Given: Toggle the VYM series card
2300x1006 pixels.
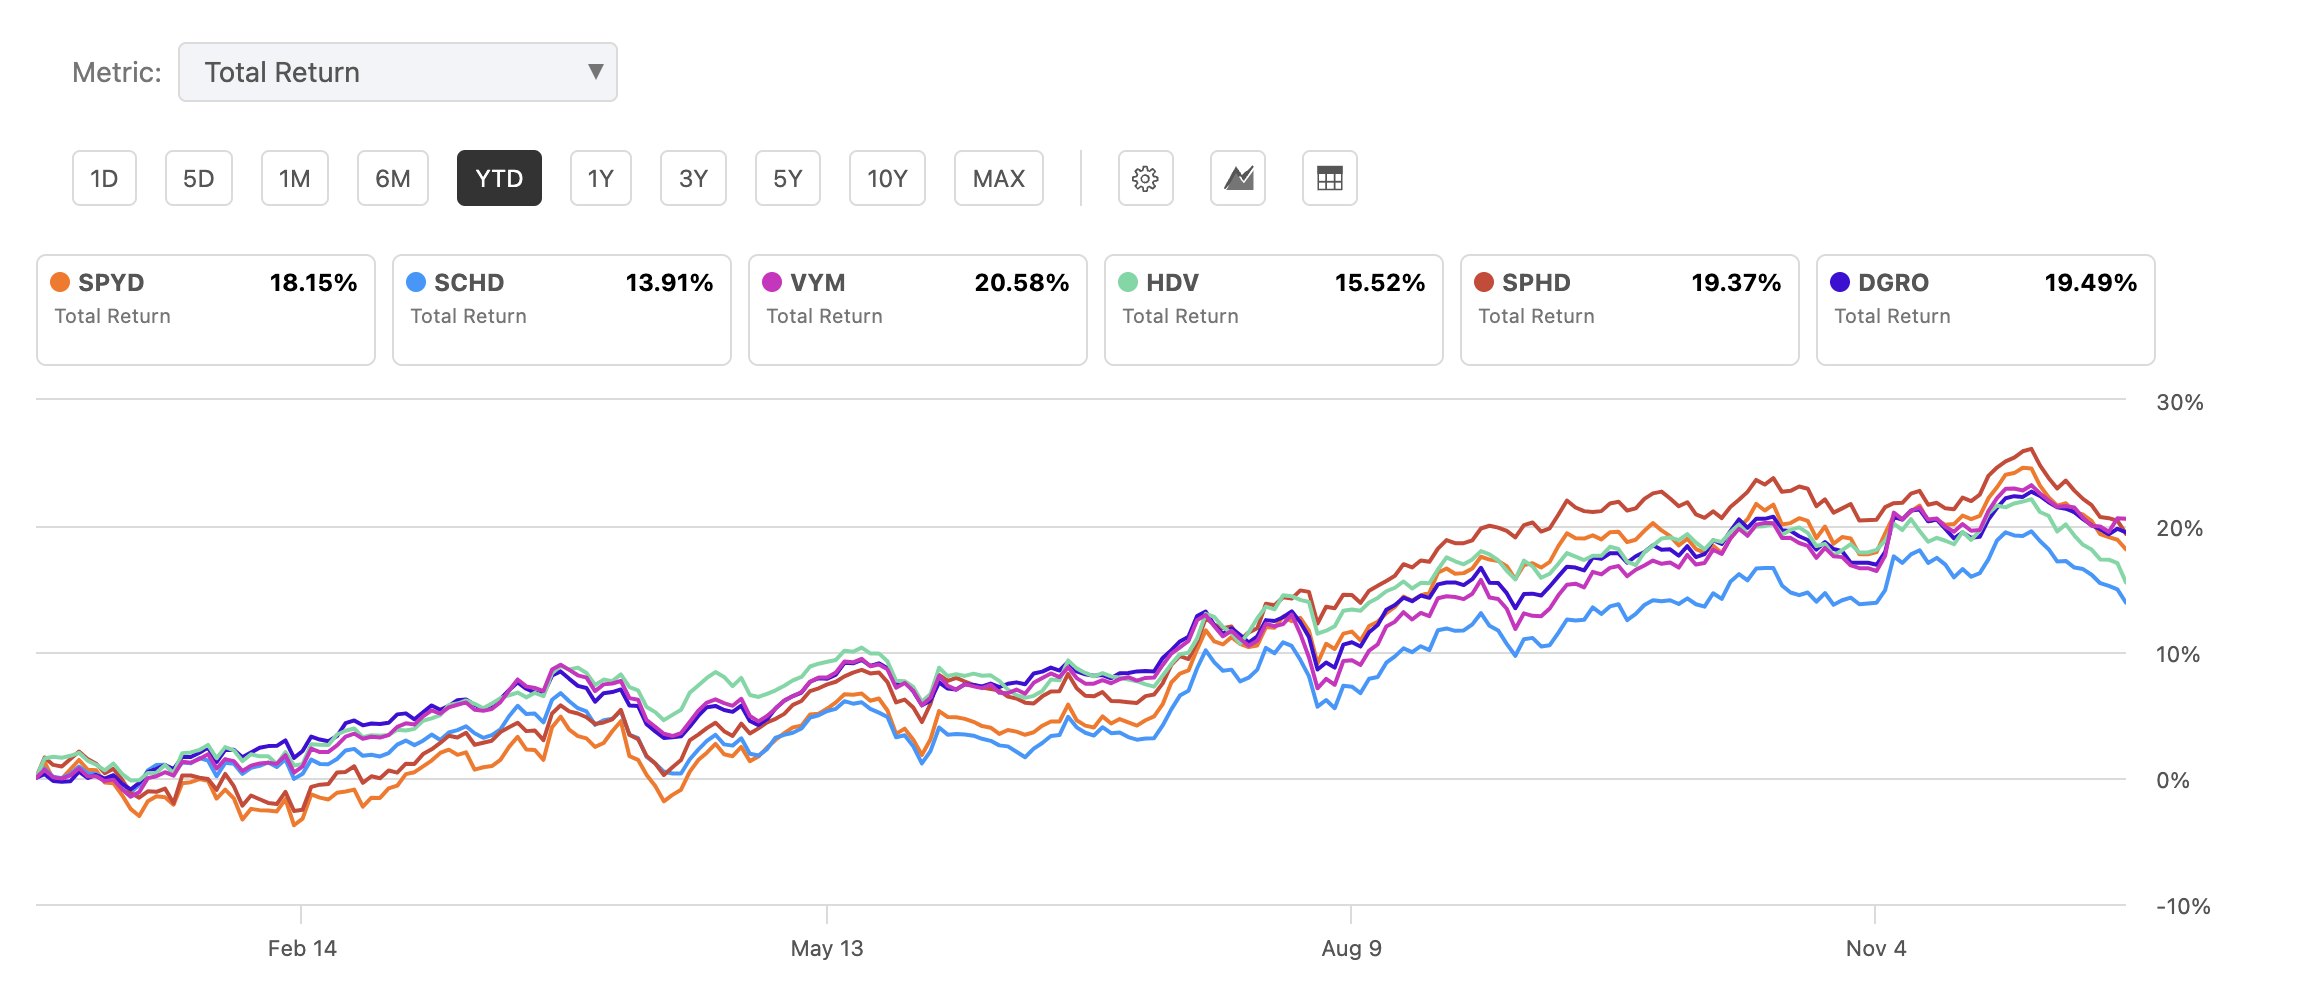Looking at the screenshot, I should point(917,310).
